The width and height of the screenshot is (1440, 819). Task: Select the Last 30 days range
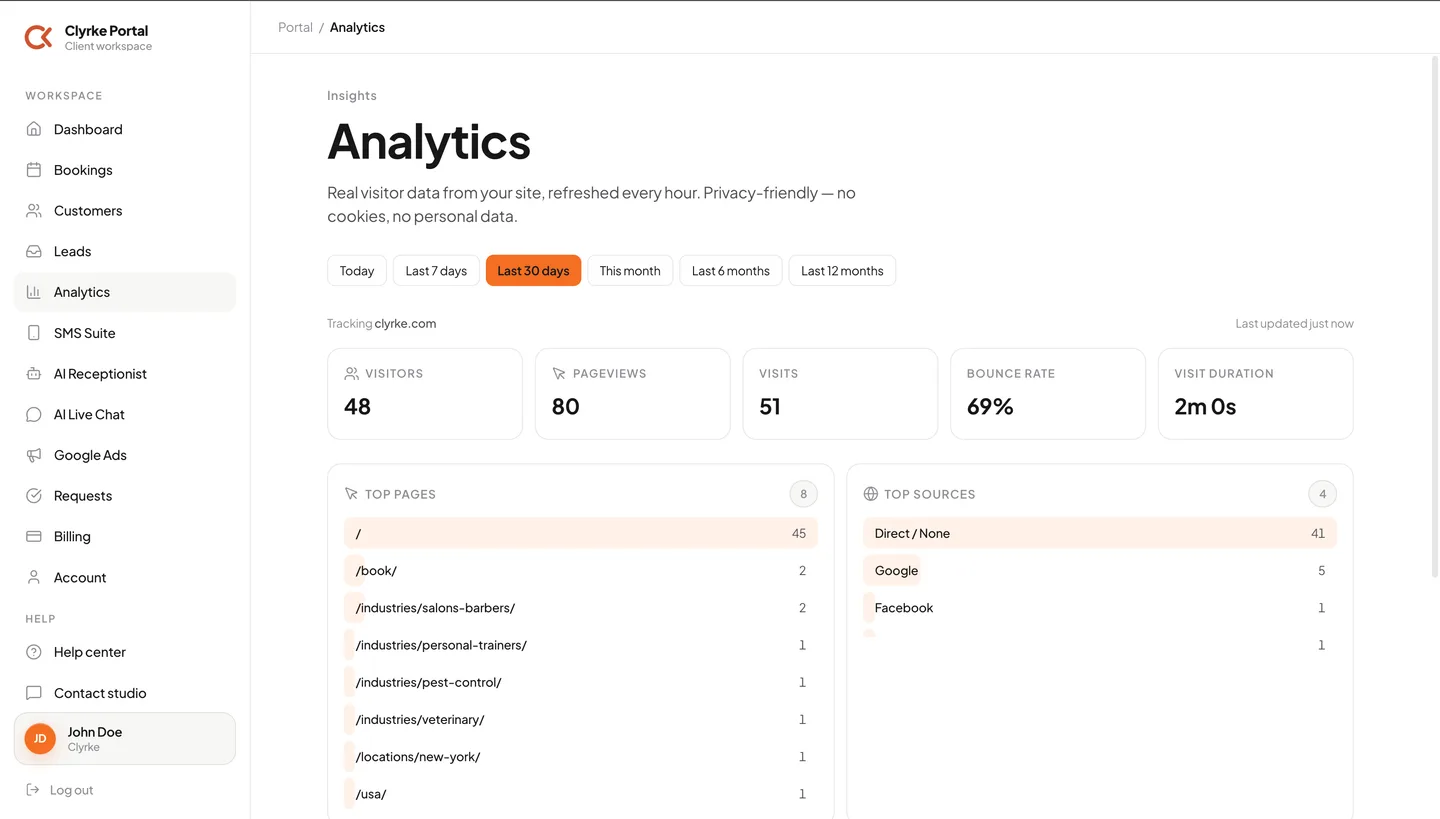pos(533,271)
